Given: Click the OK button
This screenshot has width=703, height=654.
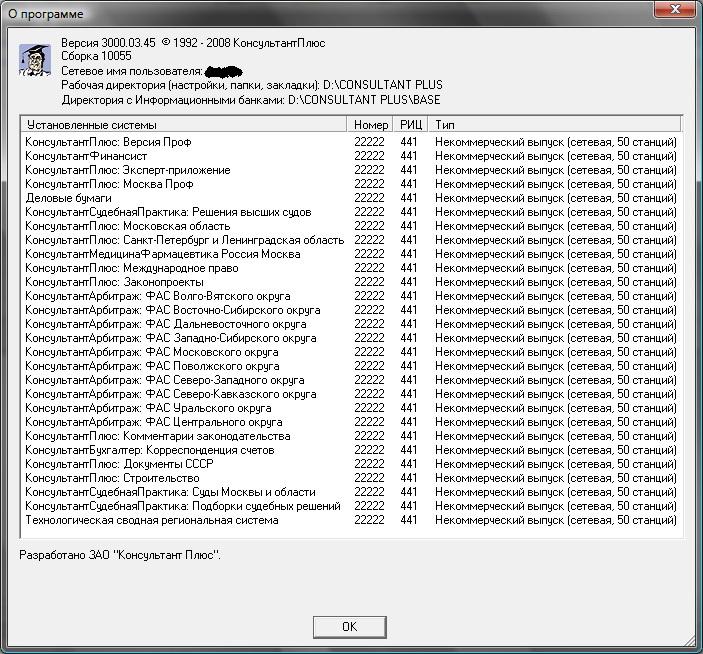Looking at the screenshot, I should 349,626.
